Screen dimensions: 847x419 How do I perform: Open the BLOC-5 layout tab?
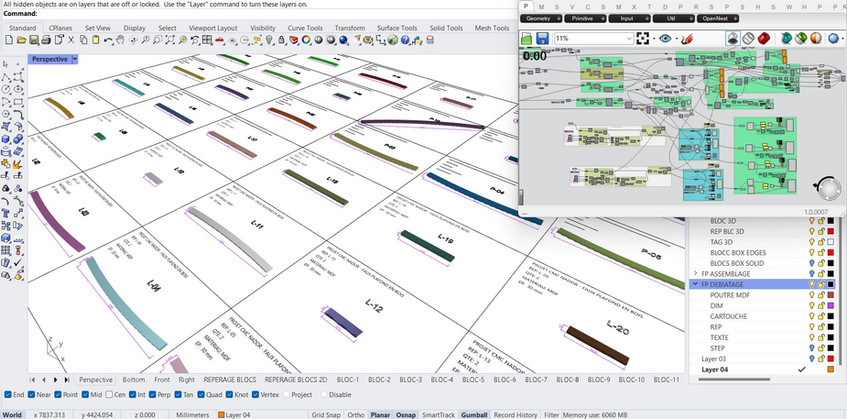coord(473,380)
